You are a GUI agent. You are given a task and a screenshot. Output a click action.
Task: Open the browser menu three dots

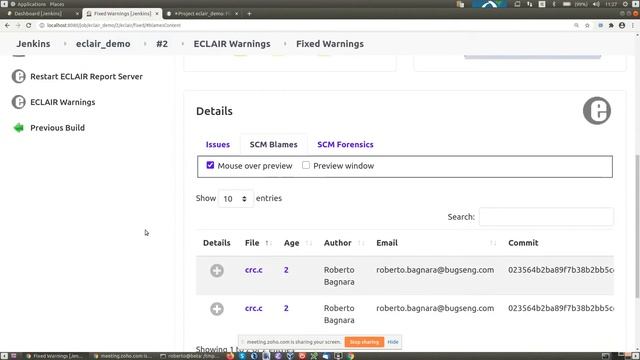(633, 25)
